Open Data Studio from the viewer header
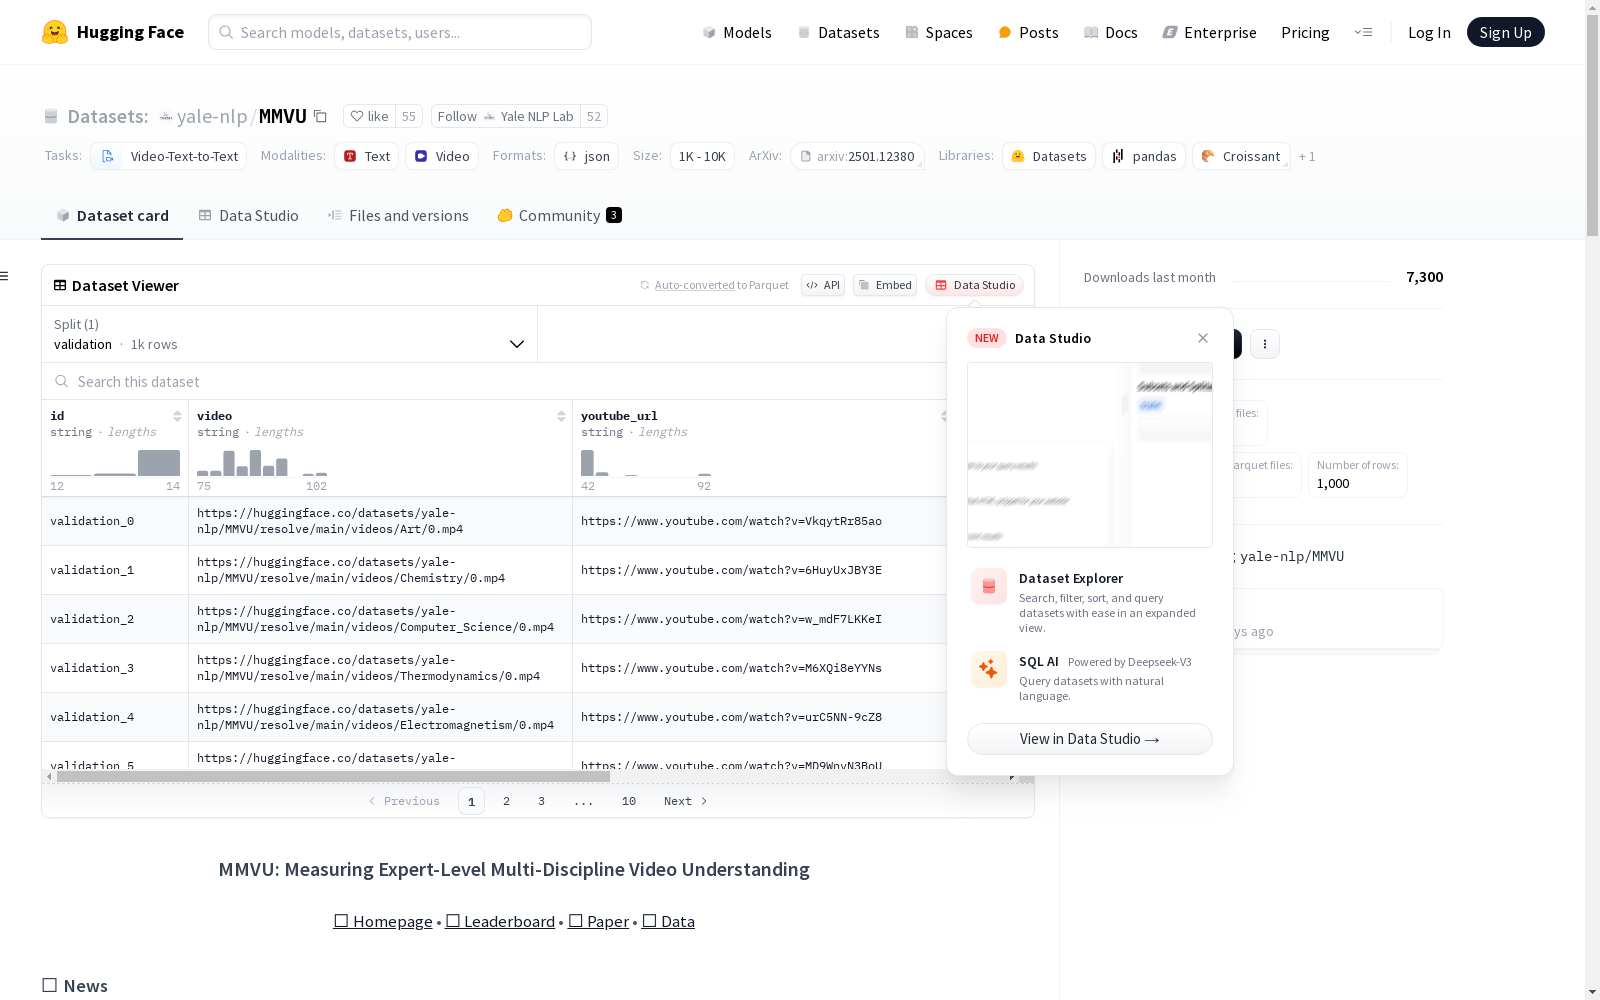 [x=974, y=285]
